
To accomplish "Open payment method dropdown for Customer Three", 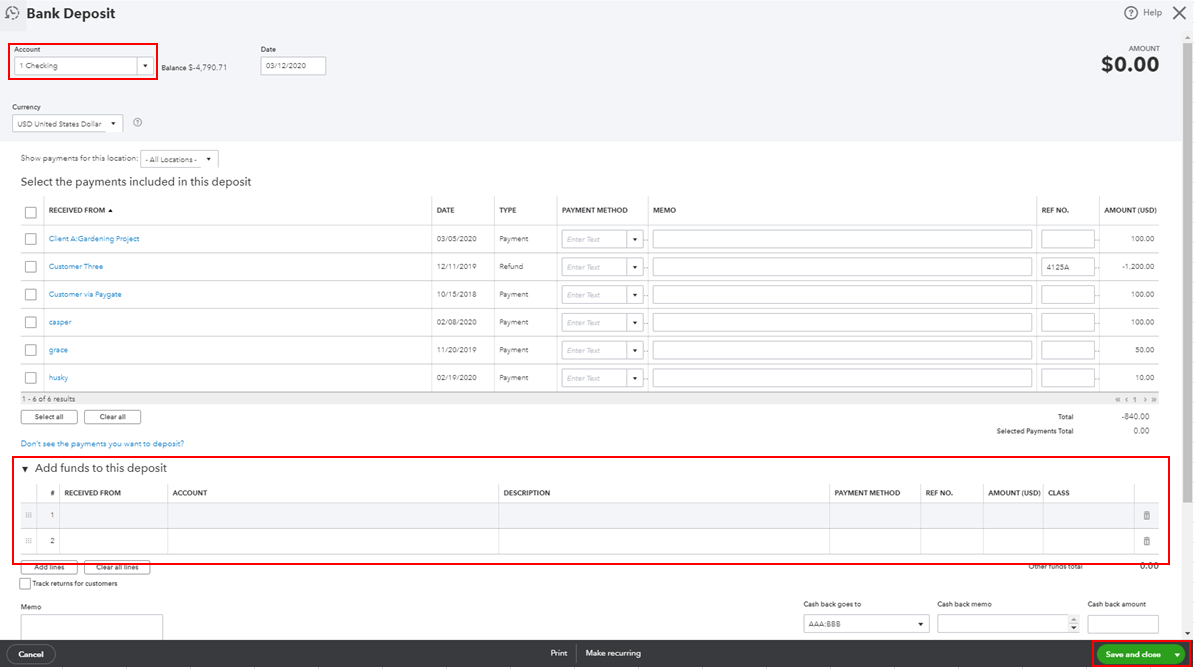I will 635,267.
